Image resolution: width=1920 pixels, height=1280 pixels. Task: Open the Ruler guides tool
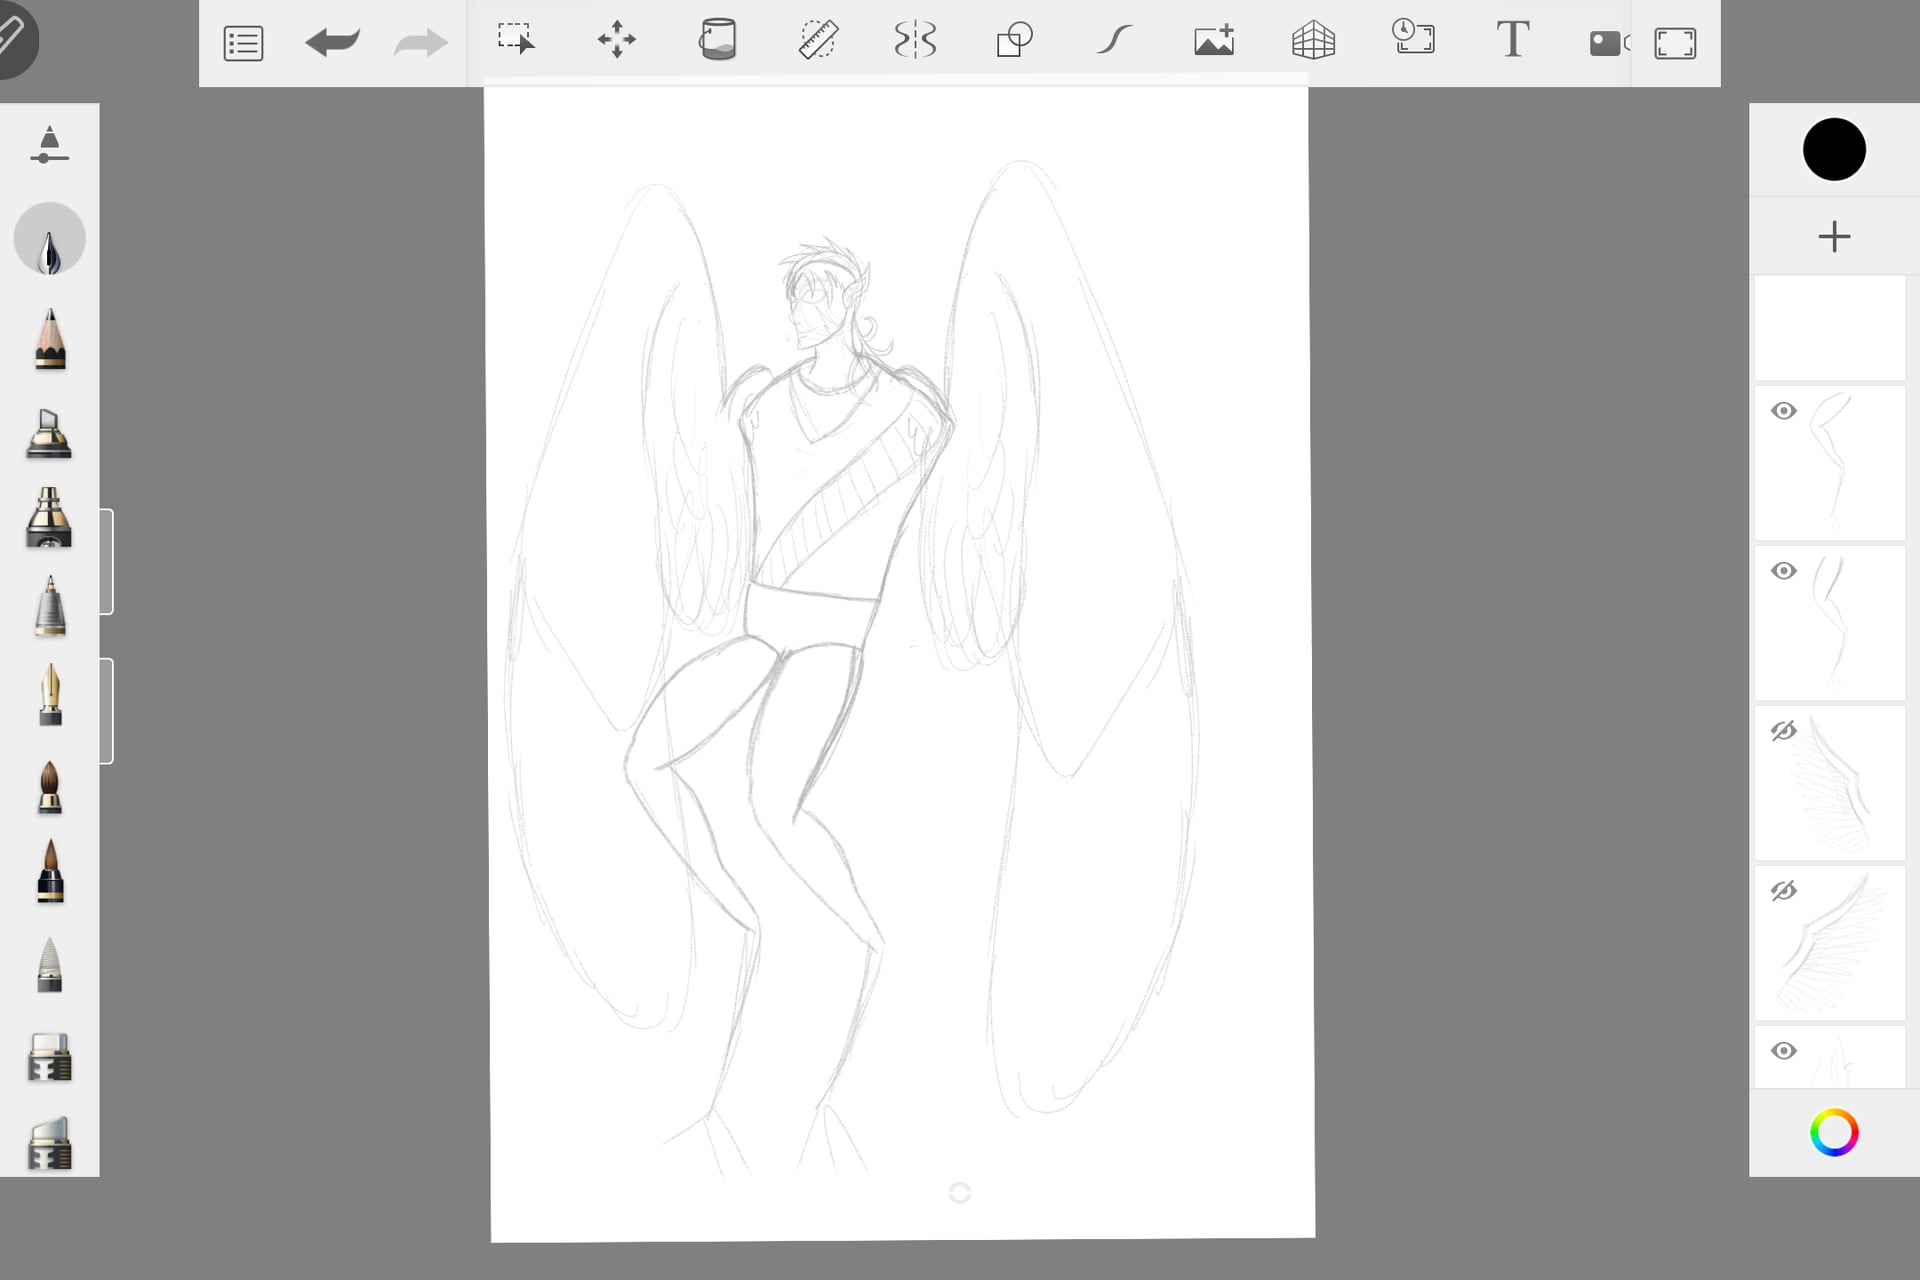[818, 40]
